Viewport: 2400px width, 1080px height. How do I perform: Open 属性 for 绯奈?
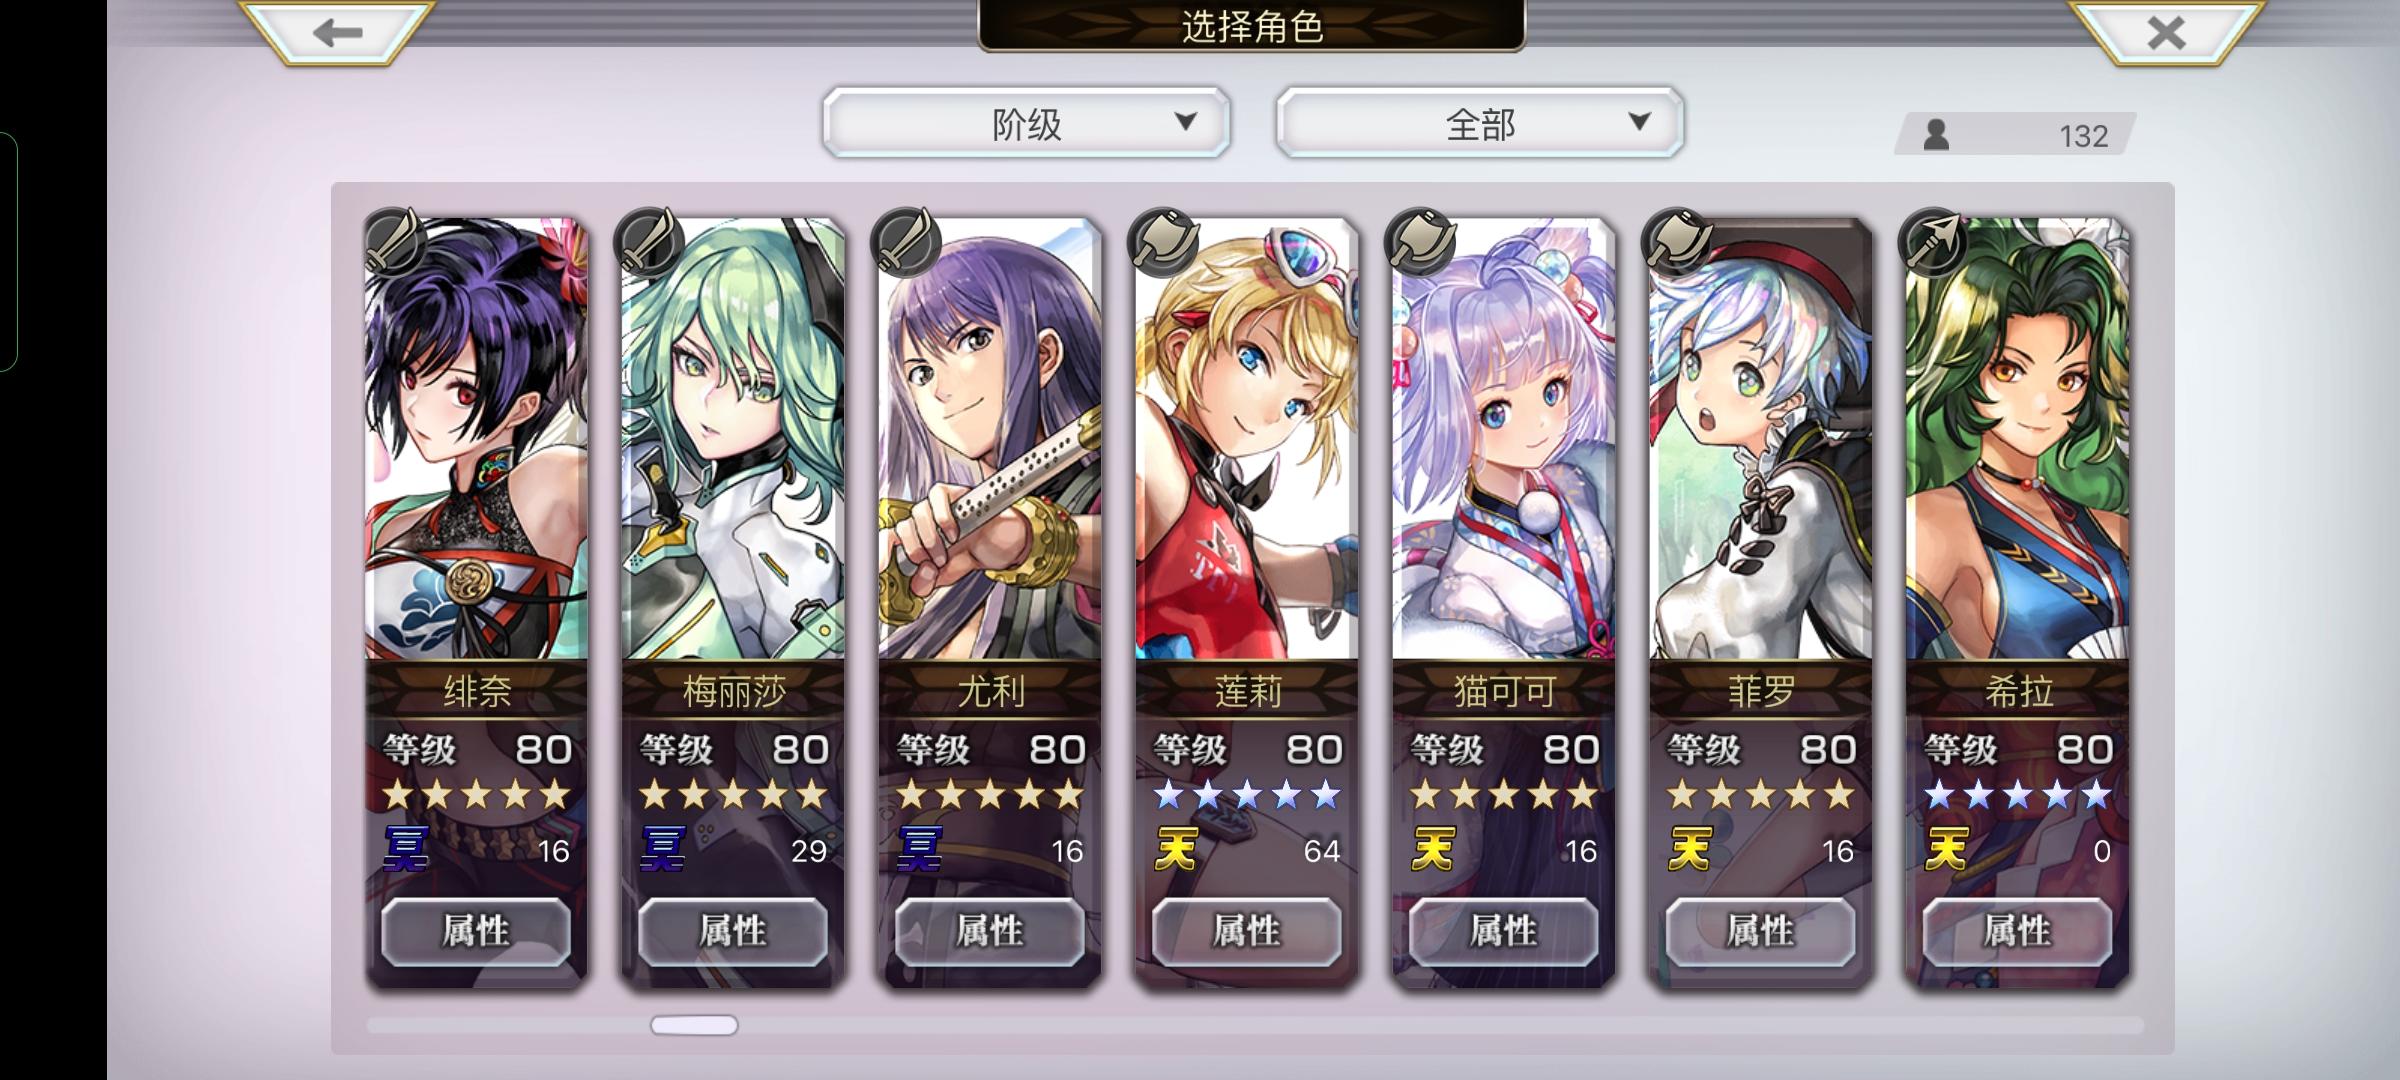coord(476,932)
